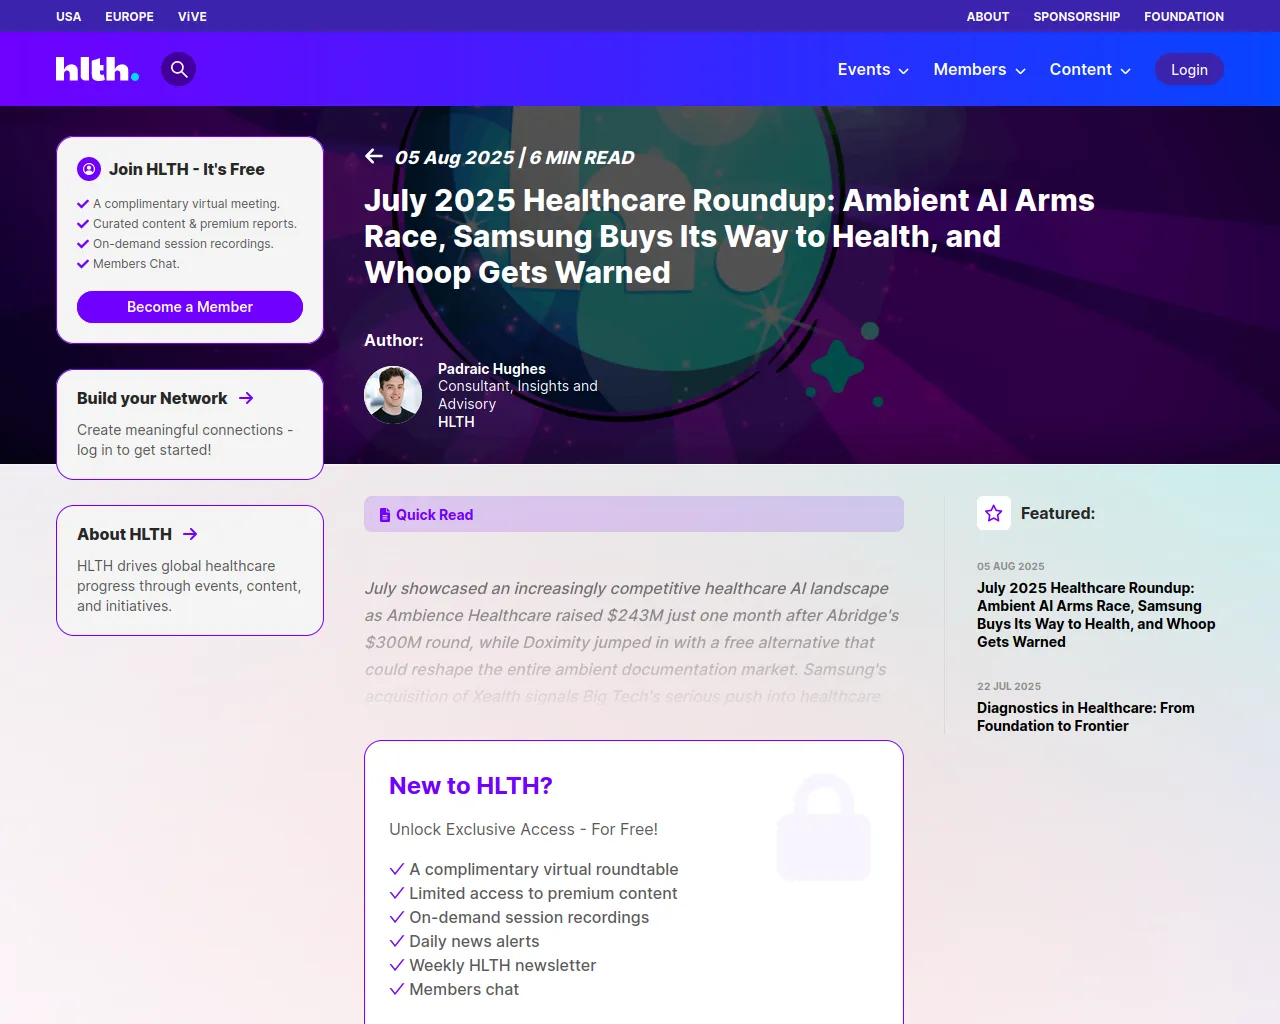This screenshot has height=1024, width=1280.
Task: Open search with the magnifier icon
Action: click(x=179, y=69)
